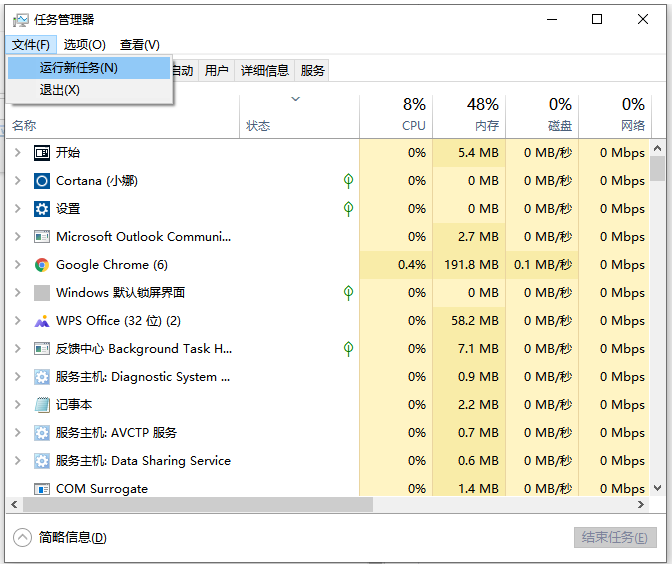
Task: Click the AVCTP service host icon
Action: 42,433
